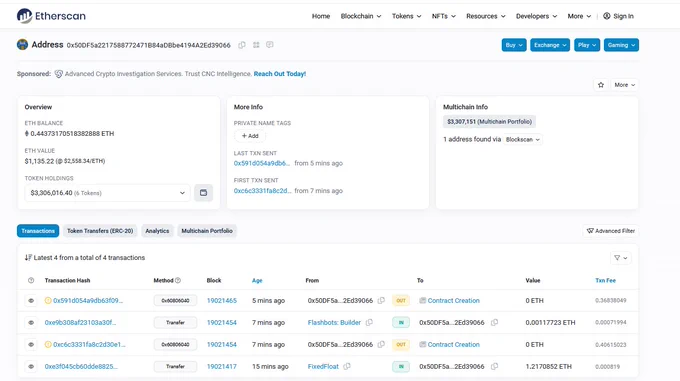Open transaction hash 0xe3f045cb60dde8825
This screenshot has width=680, height=381.
[81, 366]
